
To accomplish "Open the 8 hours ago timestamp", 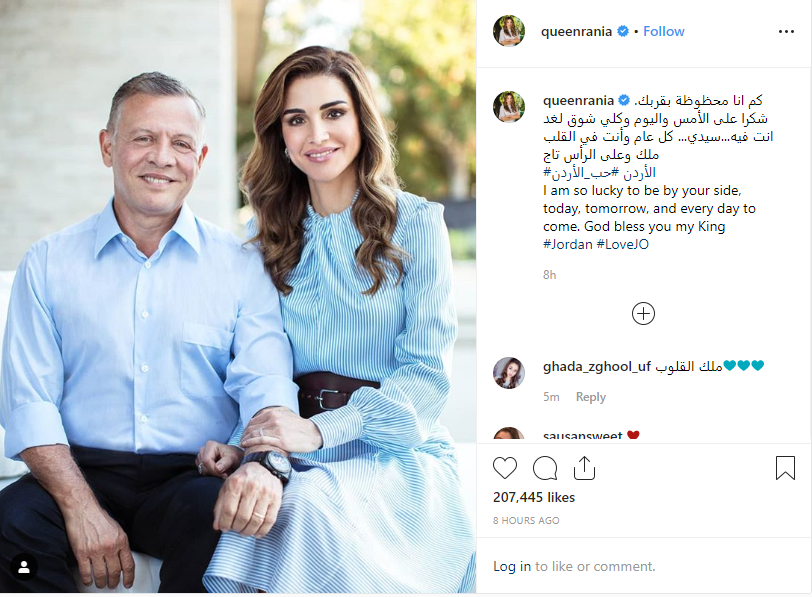I will (x=526, y=521).
